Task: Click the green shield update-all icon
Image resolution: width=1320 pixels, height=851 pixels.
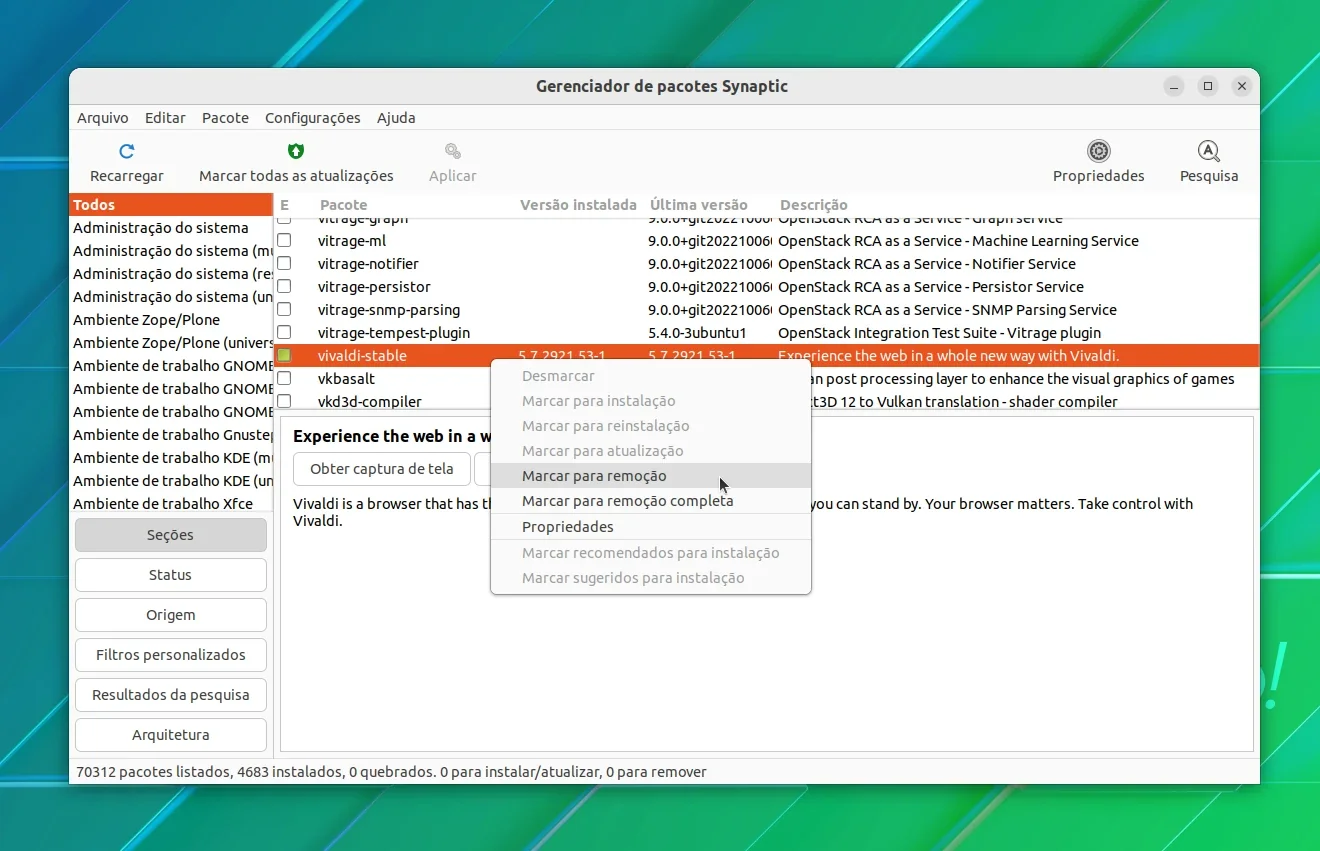Action: tap(296, 151)
